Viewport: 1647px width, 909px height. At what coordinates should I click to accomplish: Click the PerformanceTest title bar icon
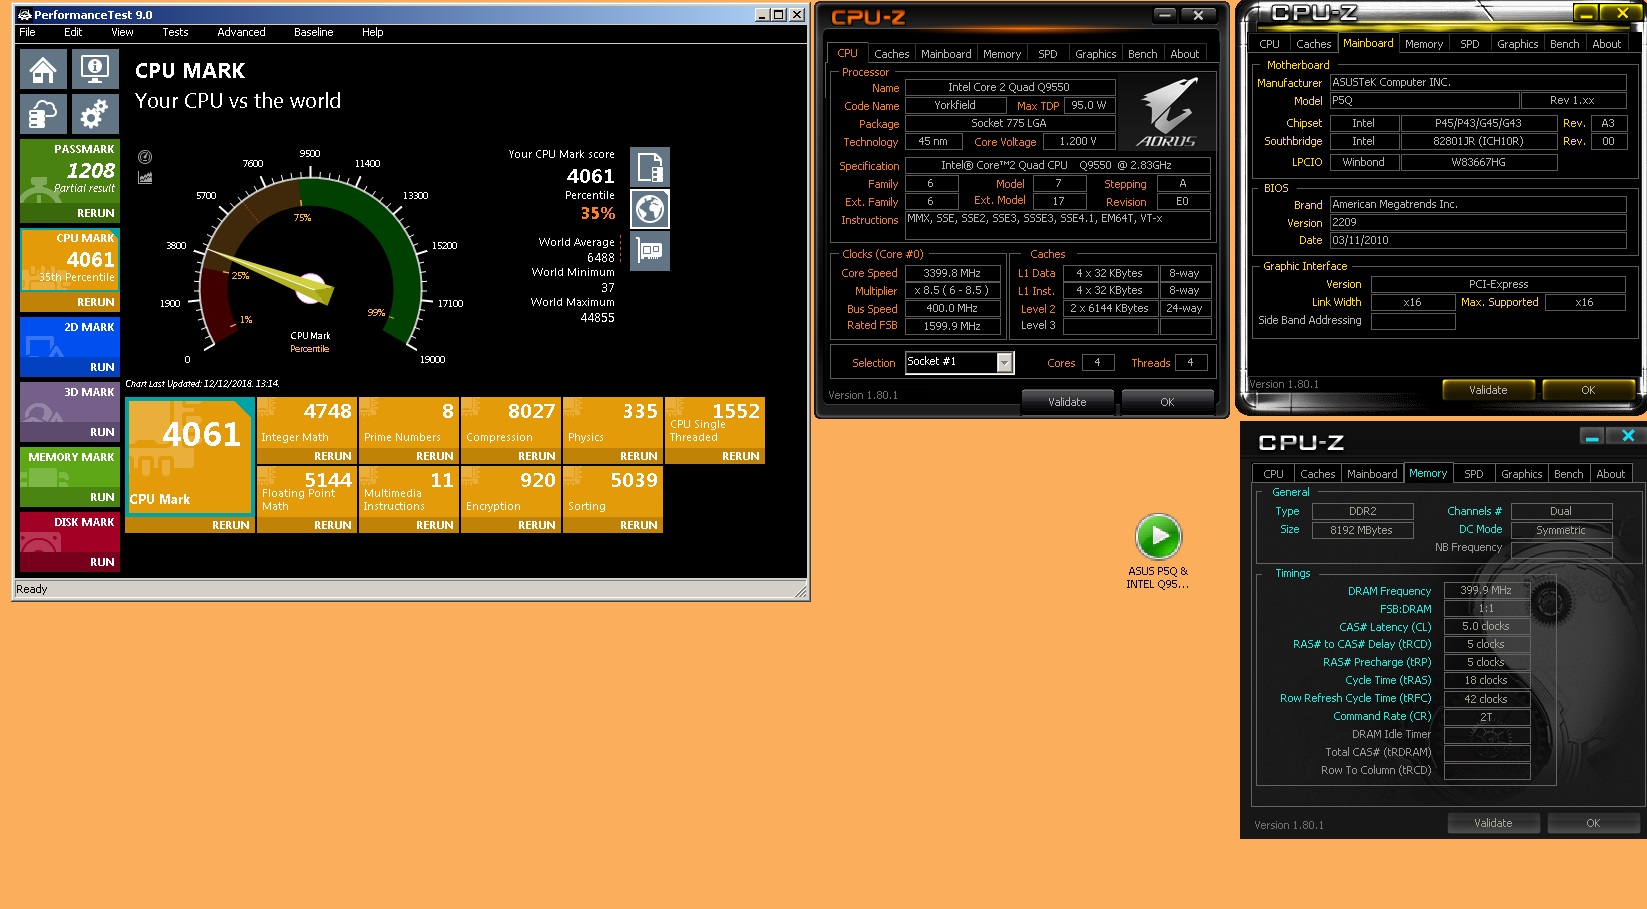click(x=25, y=15)
